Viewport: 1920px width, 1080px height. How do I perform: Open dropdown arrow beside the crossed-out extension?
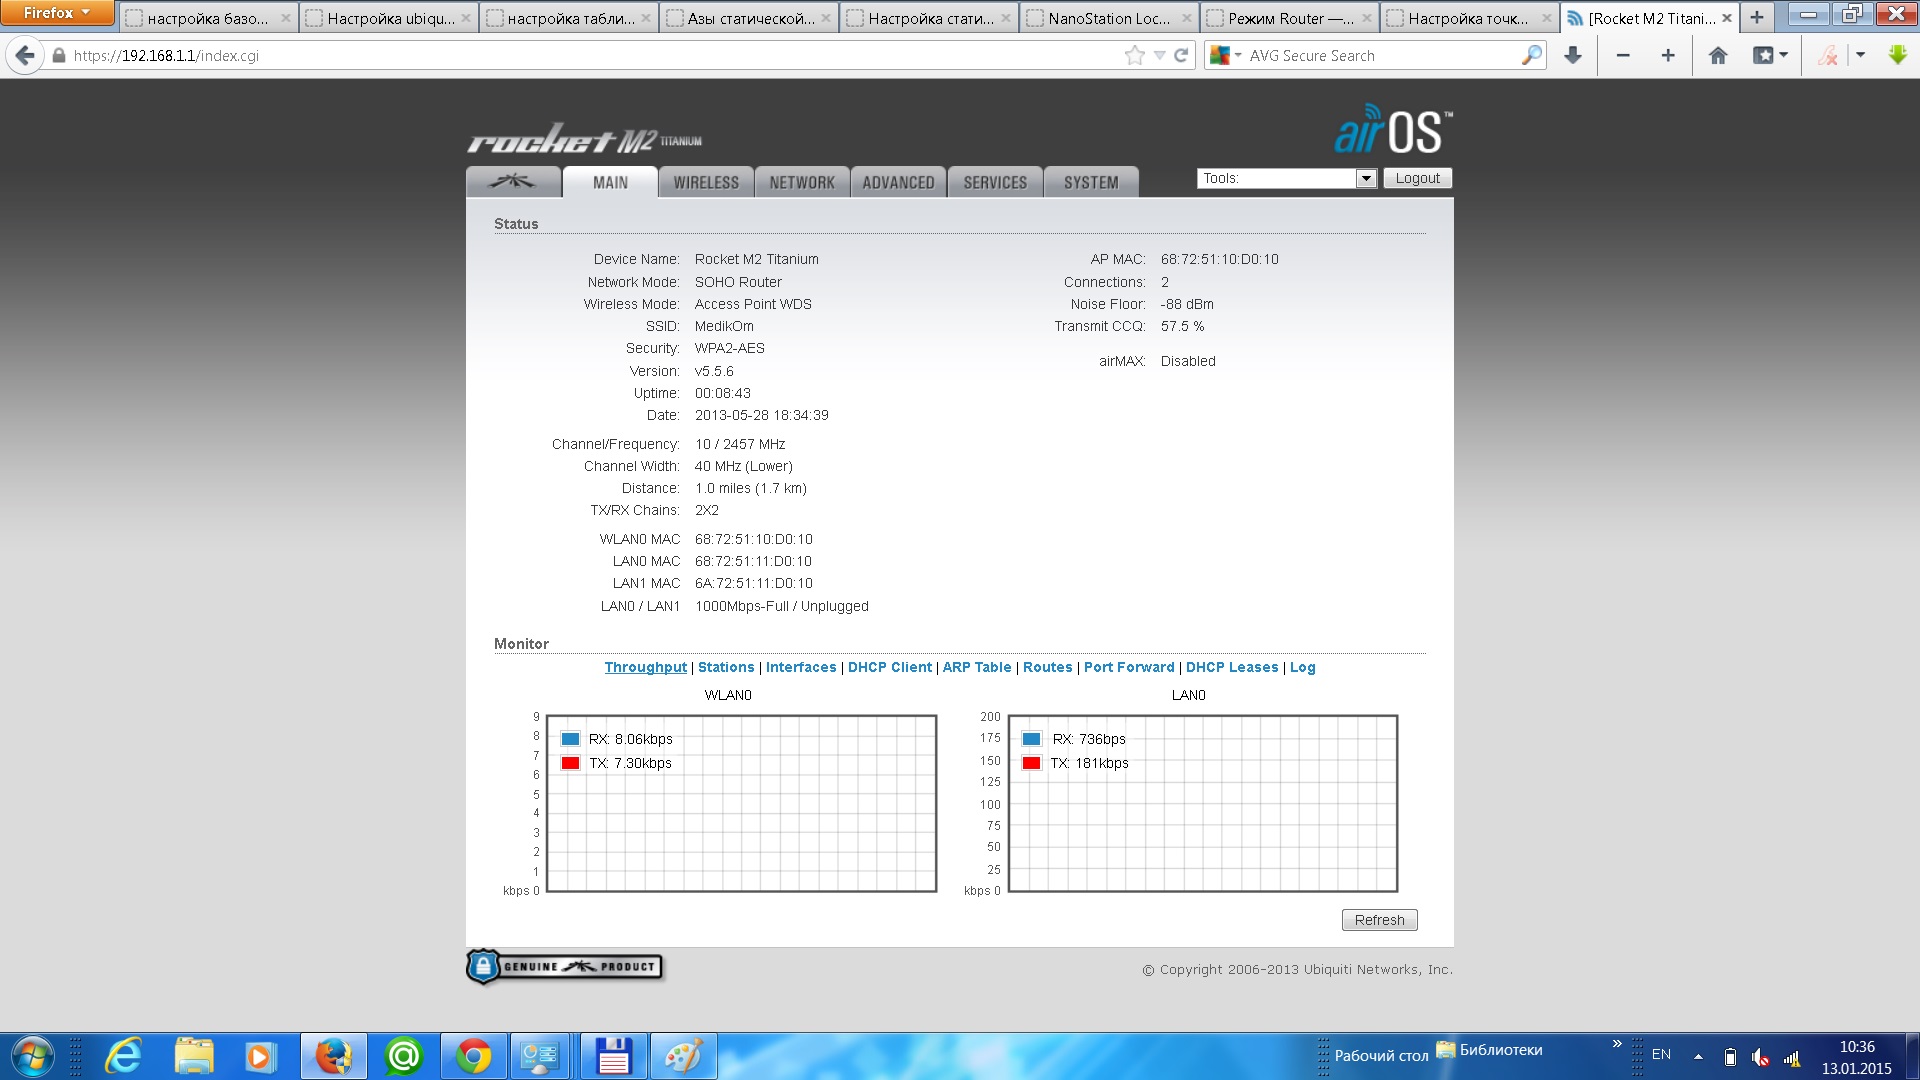pos(1860,55)
